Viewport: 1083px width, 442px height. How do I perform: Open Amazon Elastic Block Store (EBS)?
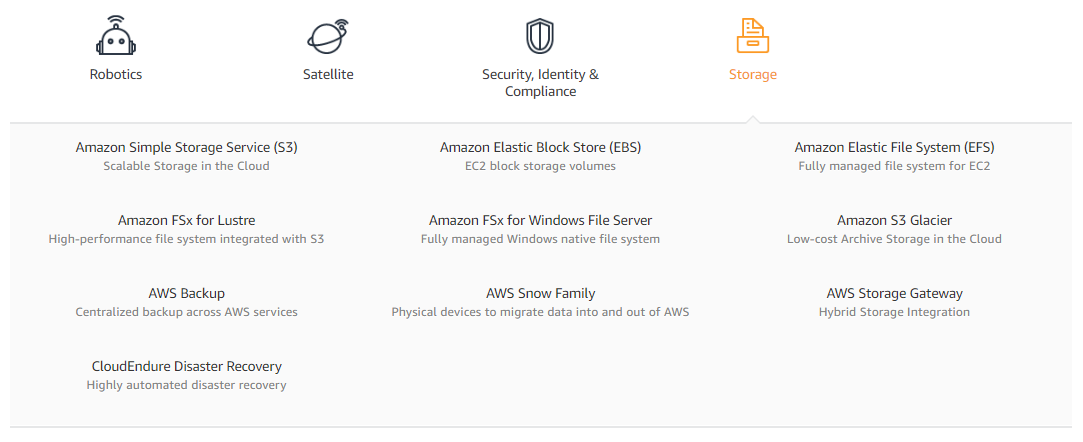point(540,147)
